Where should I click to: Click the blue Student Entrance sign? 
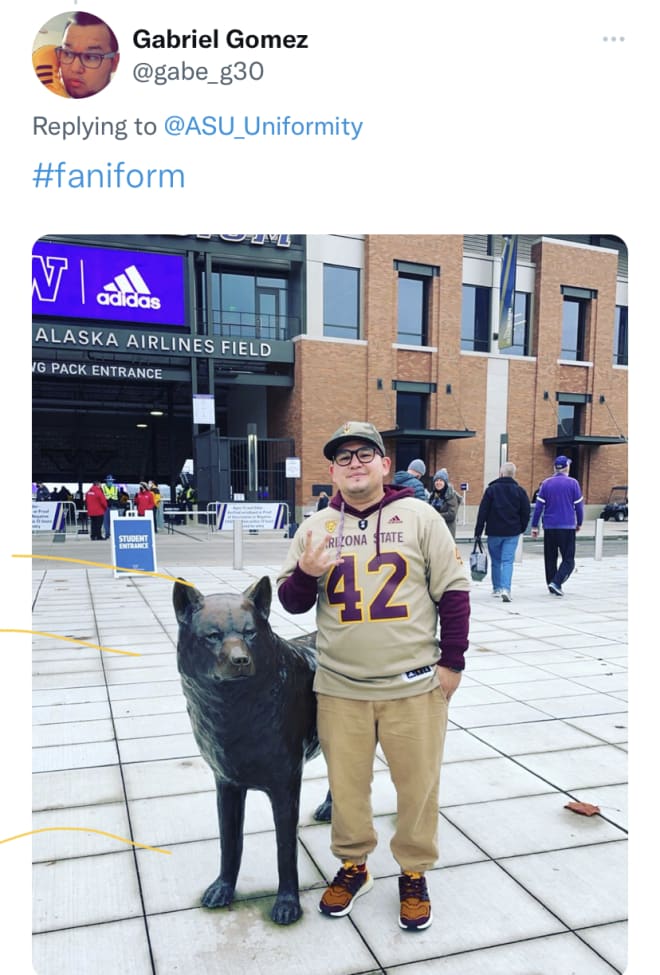(x=133, y=544)
